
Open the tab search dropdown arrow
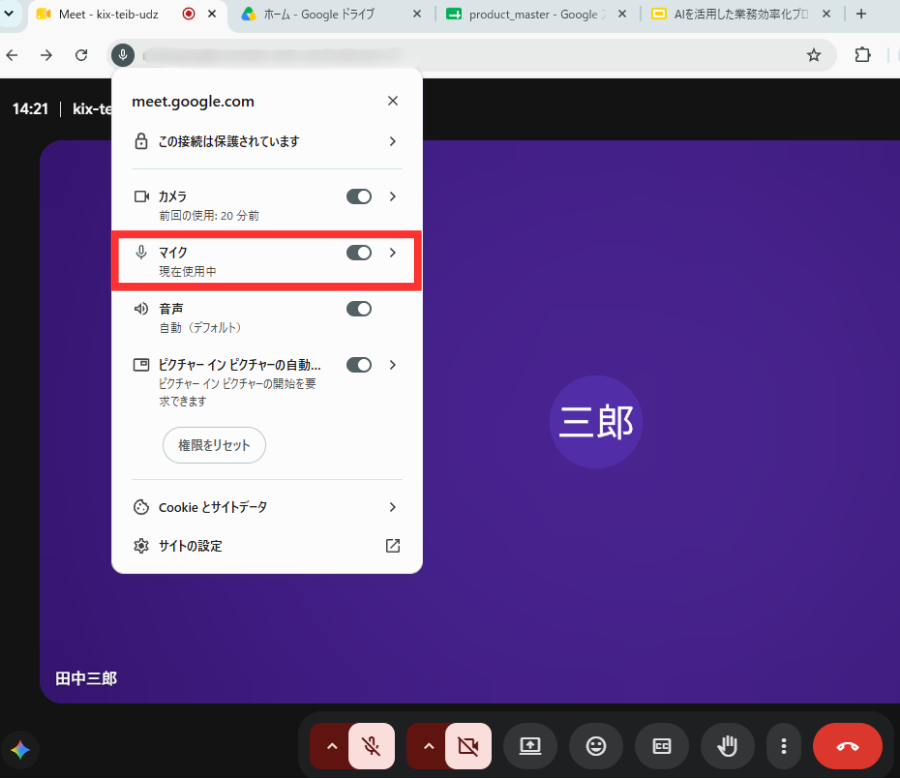[x=9, y=13]
